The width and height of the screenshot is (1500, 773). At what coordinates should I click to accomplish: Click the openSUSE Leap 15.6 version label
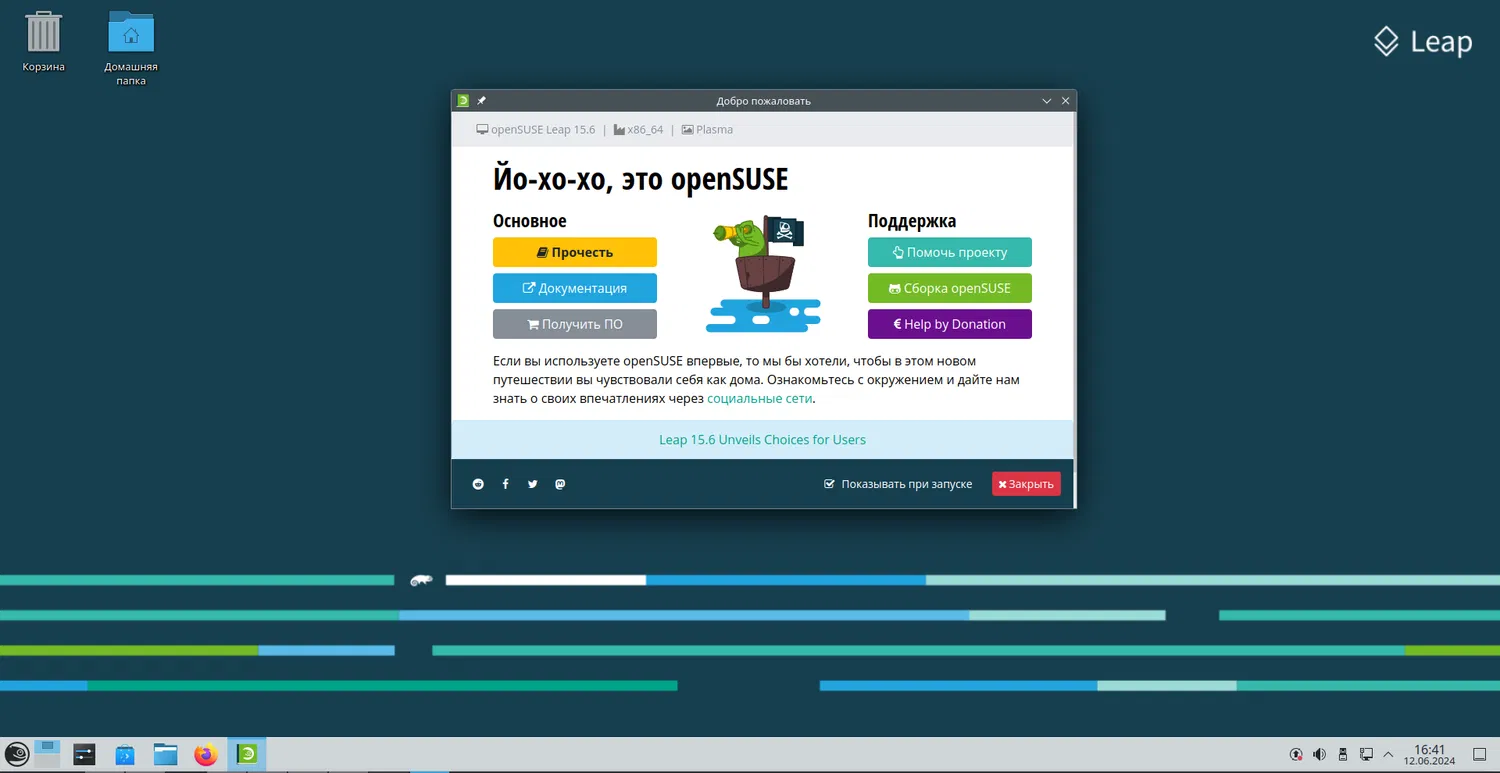coord(536,130)
